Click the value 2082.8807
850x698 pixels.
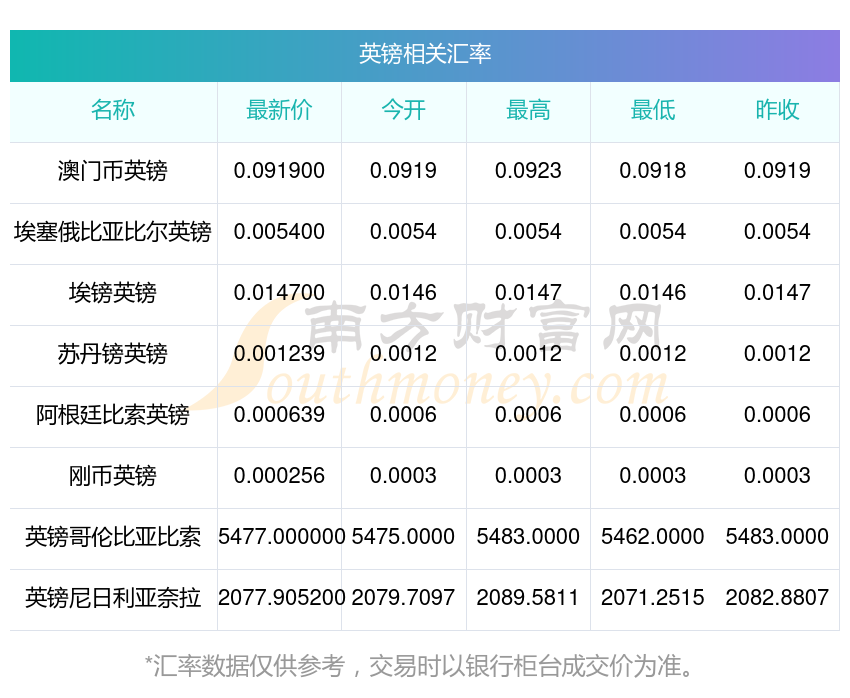pos(777,598)
